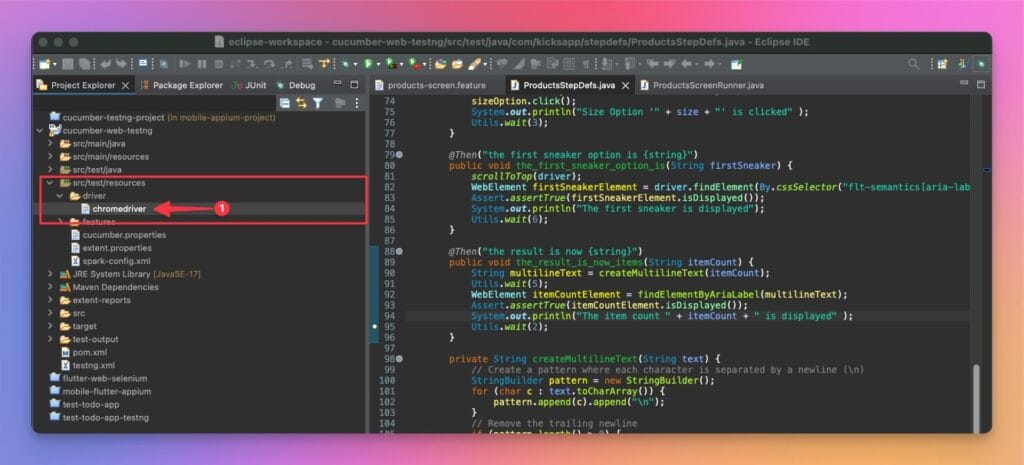Select the mobile-flutter-appium project
This screenshot has height=465, width=1024.
[x=101, y=392]
